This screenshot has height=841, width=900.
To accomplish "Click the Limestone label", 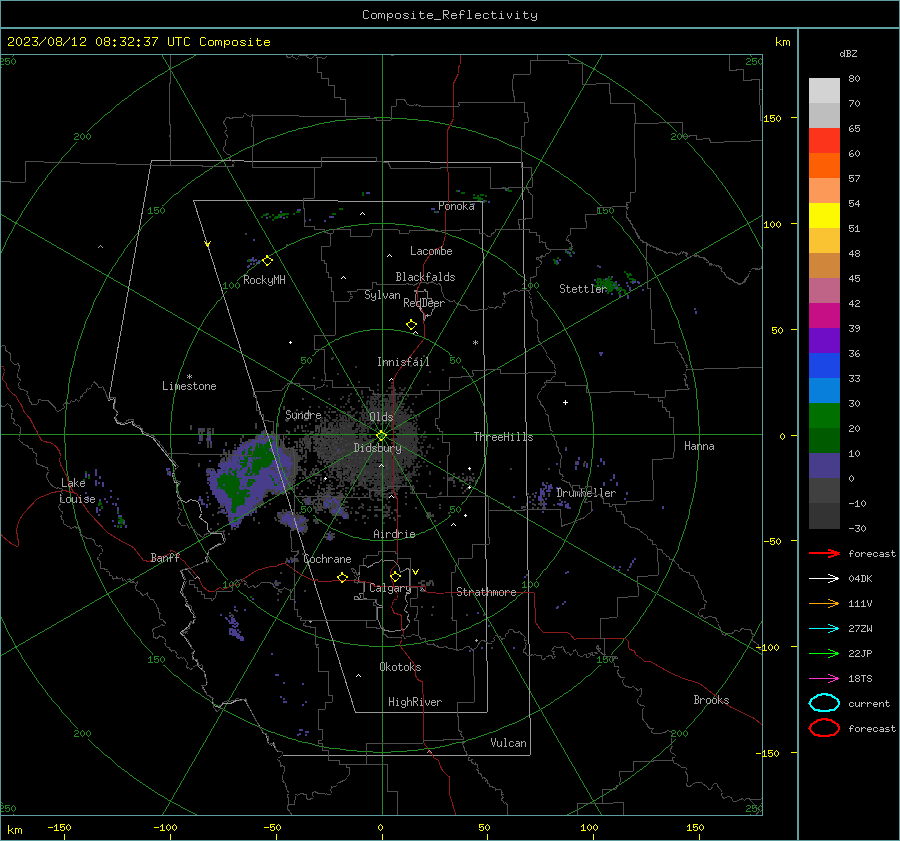I will coord(189,386).
